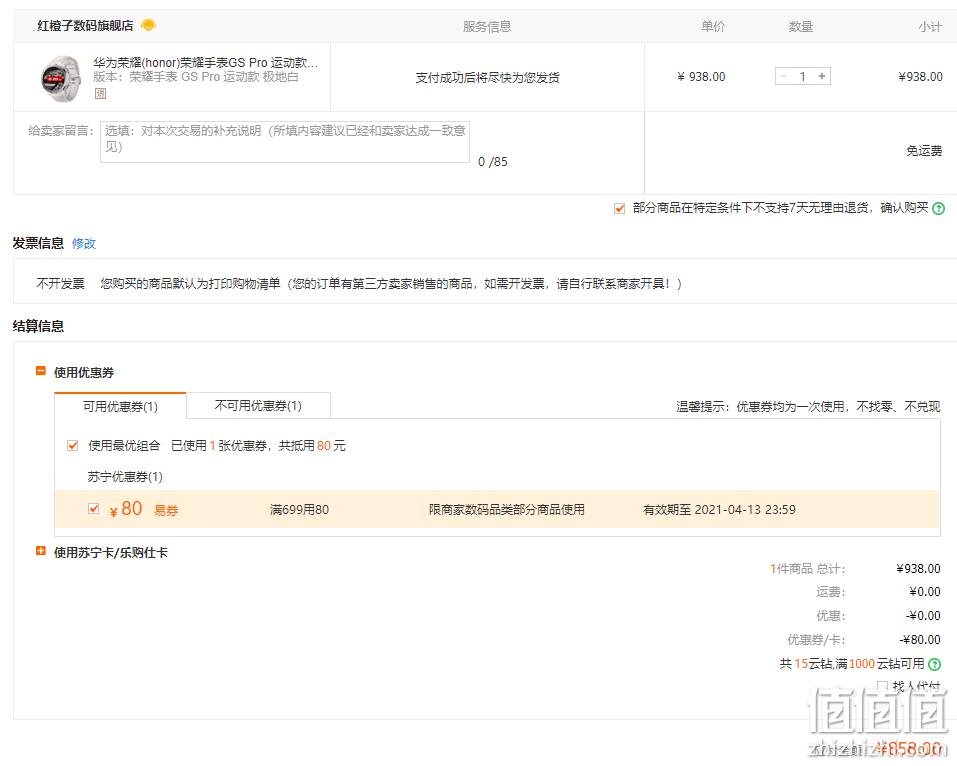The image size is (957, 766).
Task: Click the 0 /85 character counter
Action: click(493, 162)
